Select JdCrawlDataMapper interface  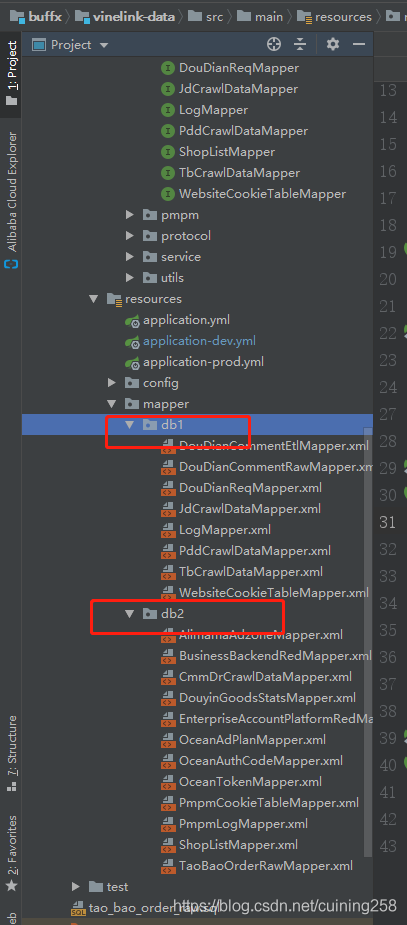click(x=238, y=89)
